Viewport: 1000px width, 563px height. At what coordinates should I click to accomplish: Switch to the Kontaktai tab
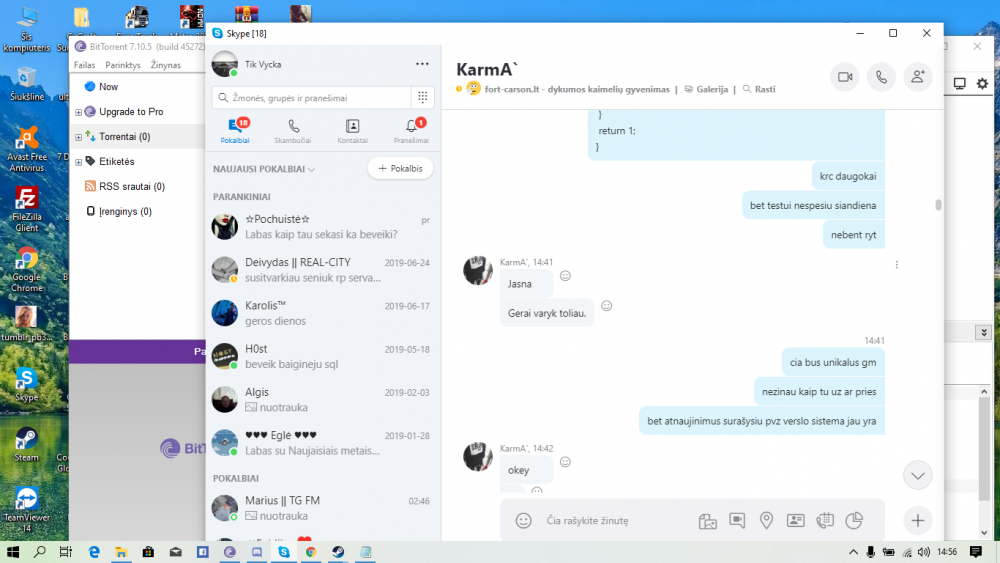352,131
